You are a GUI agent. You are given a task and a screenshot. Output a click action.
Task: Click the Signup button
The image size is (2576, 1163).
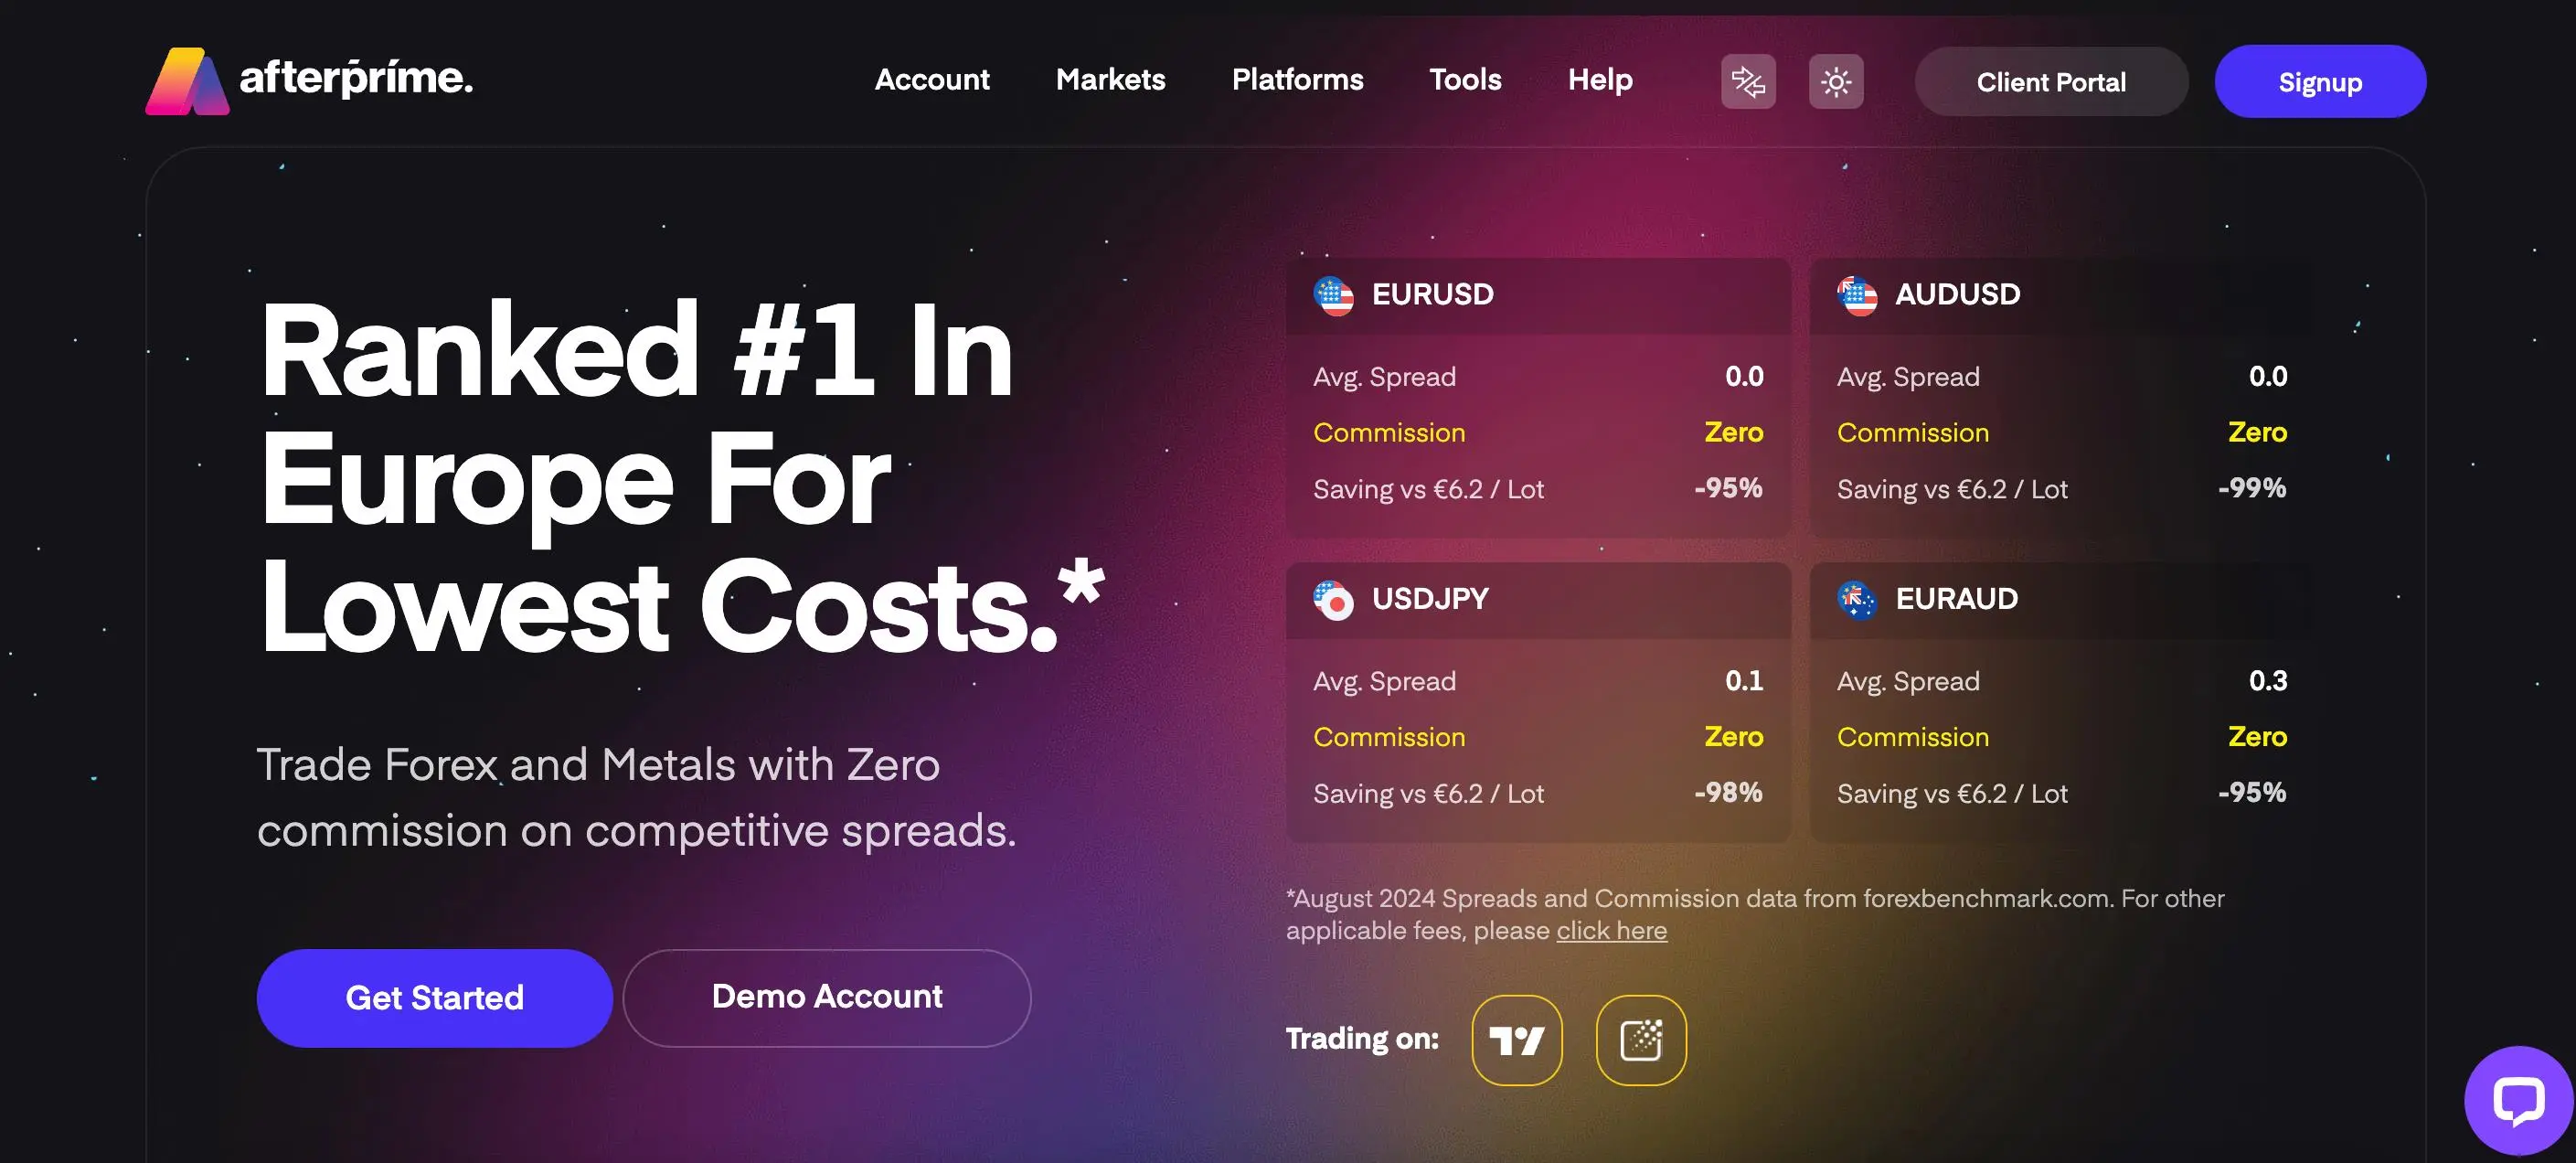[x=2320, y=82]
